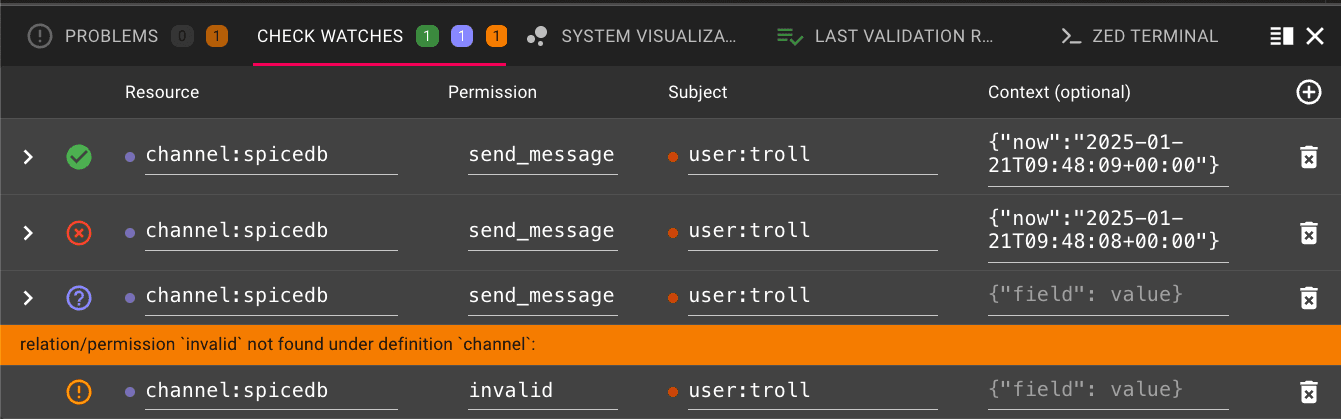Image resolution: width=1341 pixels, height=419 pixels.
Task: Open the Last Validation Run tab
Action: tap(903, 36)
